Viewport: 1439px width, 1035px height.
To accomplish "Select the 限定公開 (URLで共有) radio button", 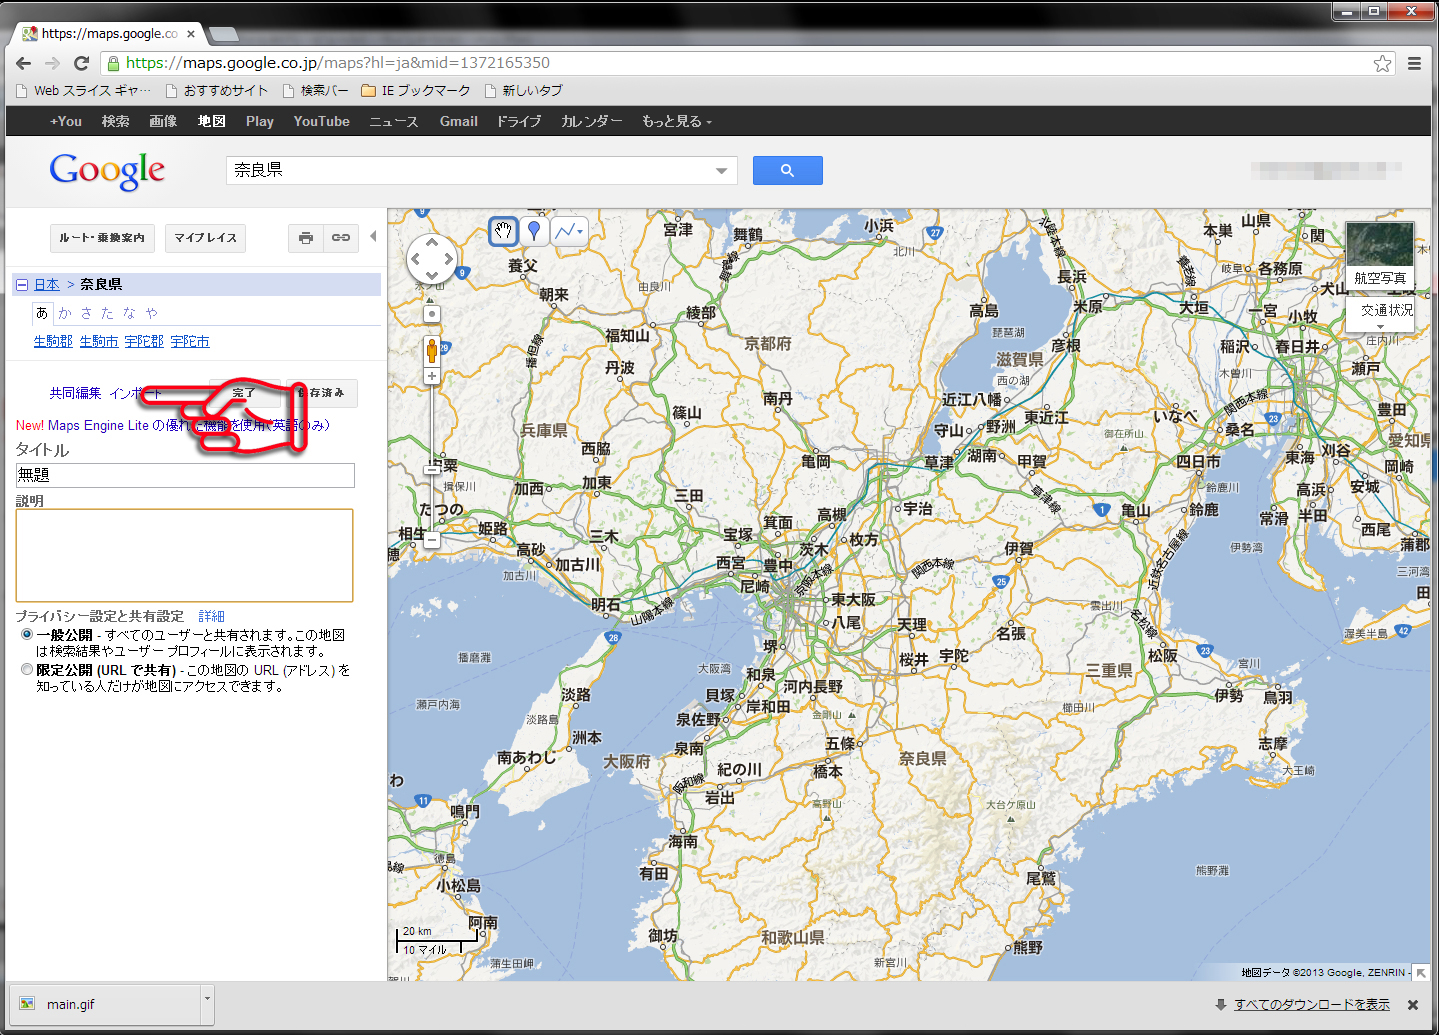I will pos(27,670).
